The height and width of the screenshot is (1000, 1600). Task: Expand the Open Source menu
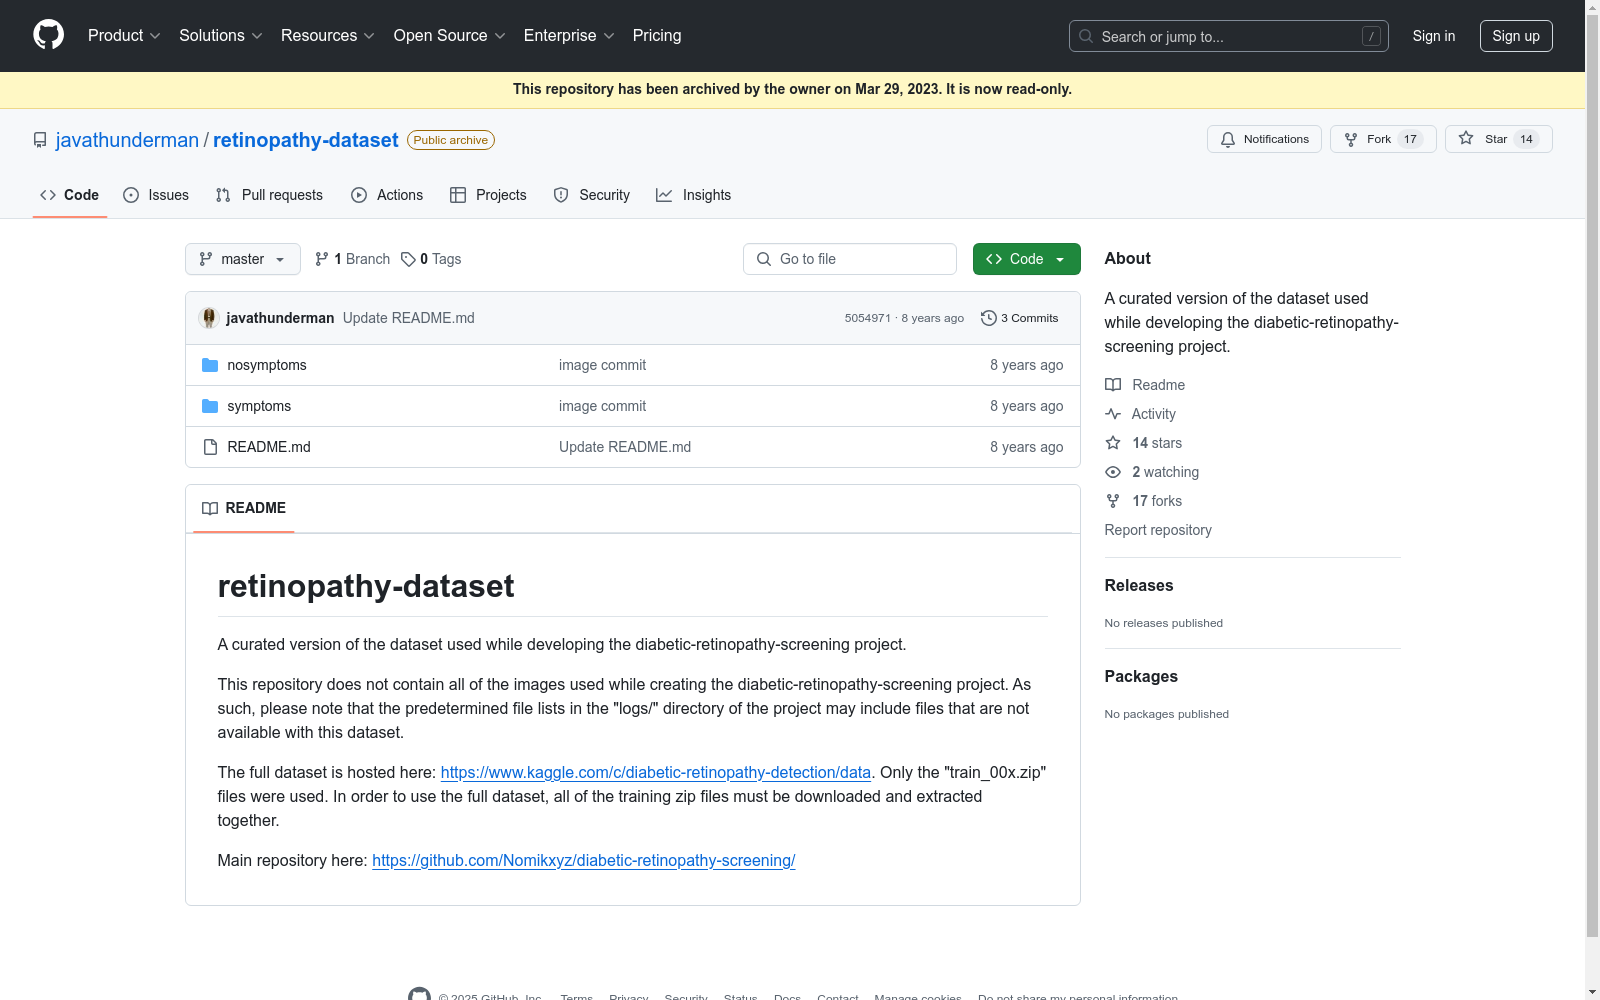click(450, 36)
